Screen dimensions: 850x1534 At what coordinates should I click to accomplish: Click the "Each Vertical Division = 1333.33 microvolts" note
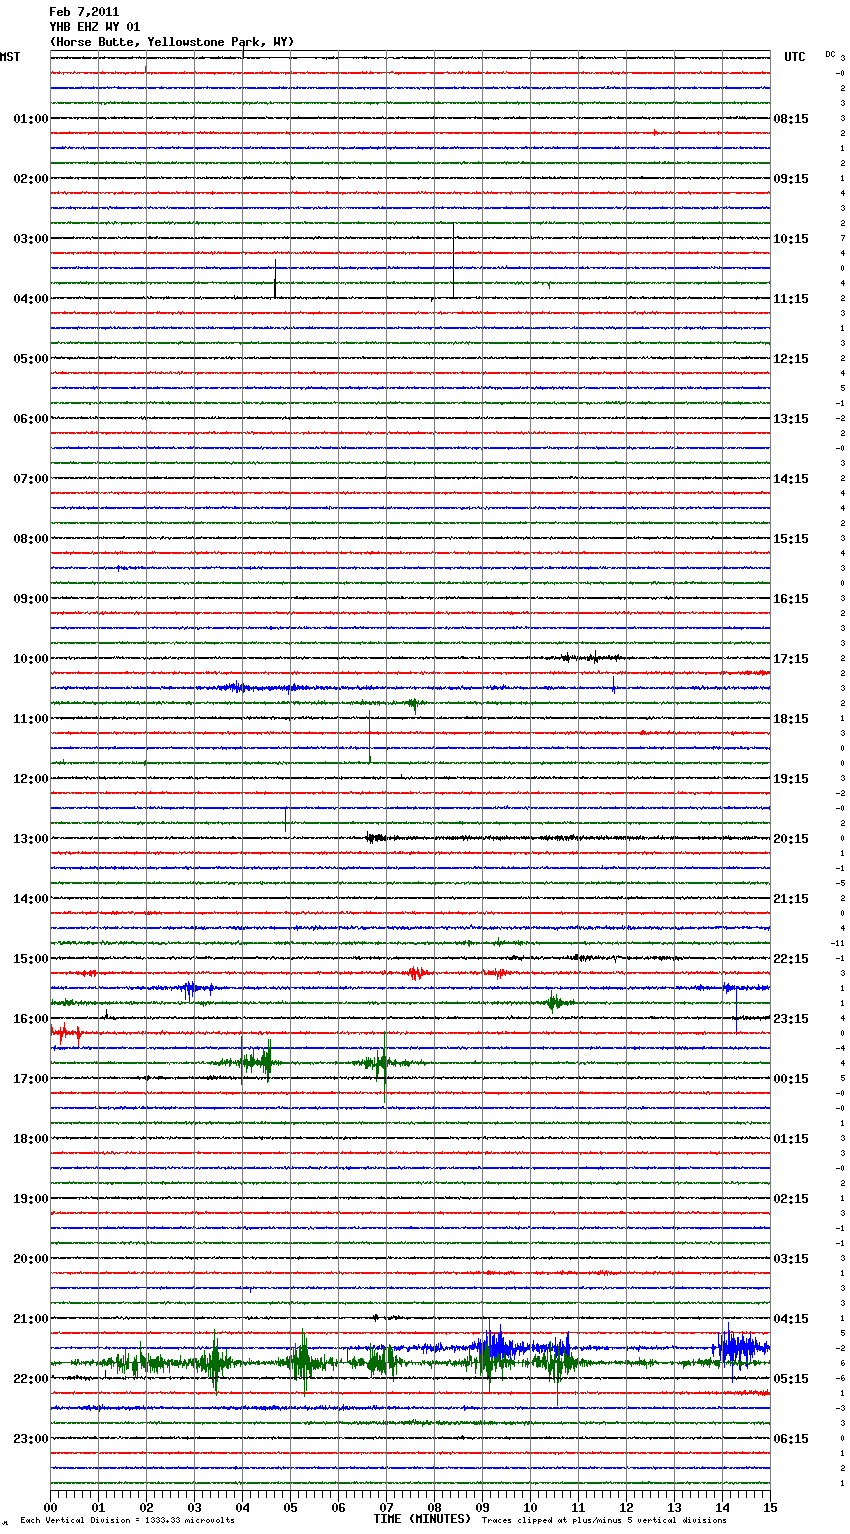127,1521
